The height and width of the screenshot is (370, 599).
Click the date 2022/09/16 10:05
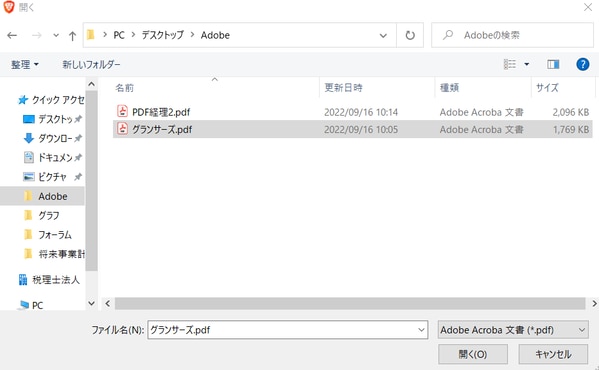[361, 130]
